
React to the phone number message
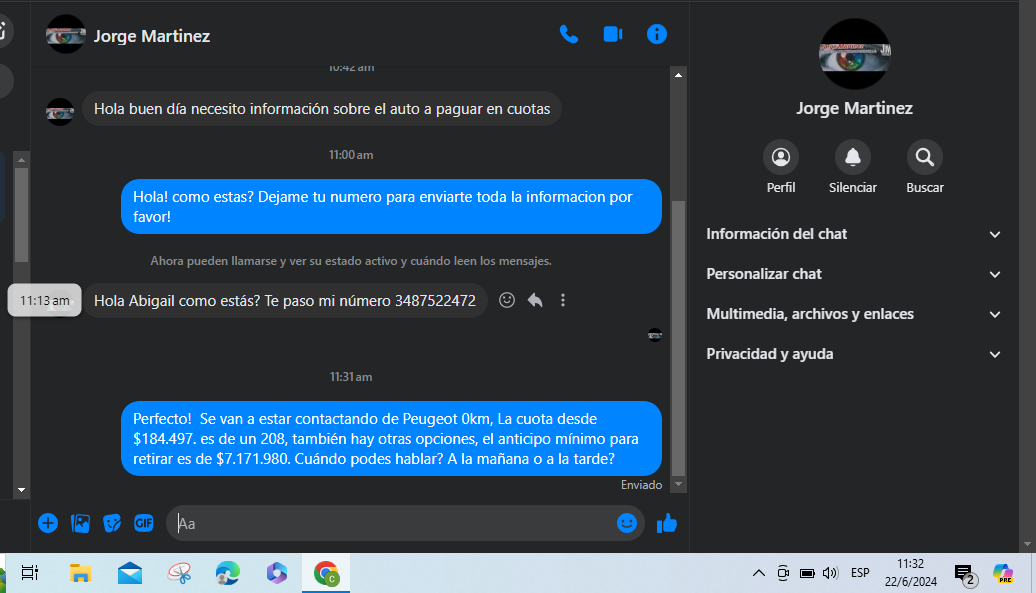tap(507, 300)
